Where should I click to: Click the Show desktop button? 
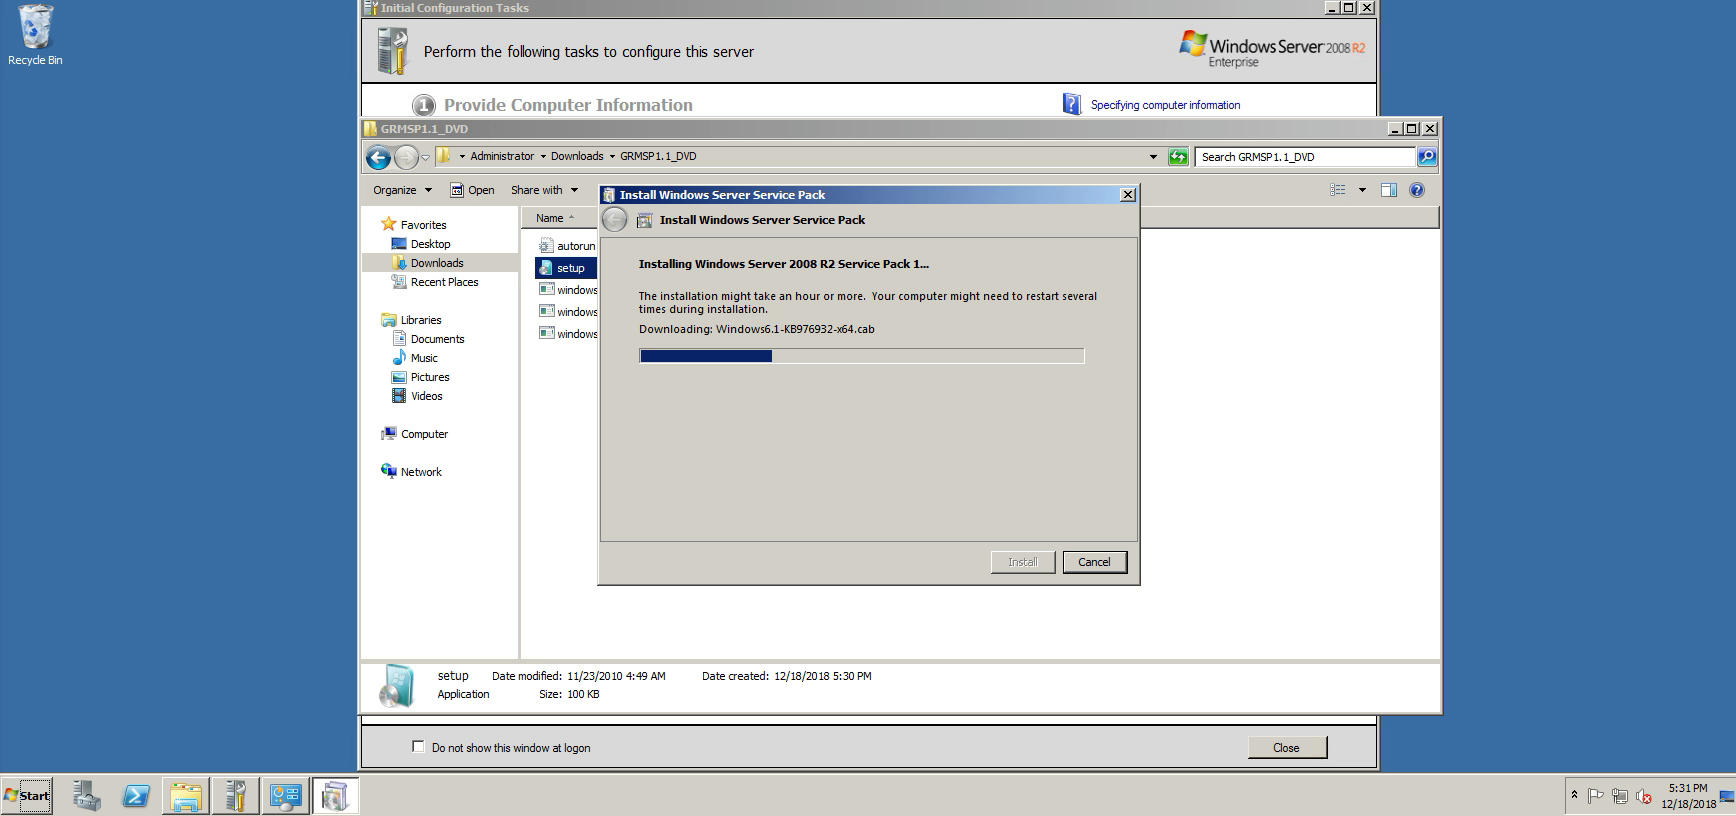(x=1727, y=796)
